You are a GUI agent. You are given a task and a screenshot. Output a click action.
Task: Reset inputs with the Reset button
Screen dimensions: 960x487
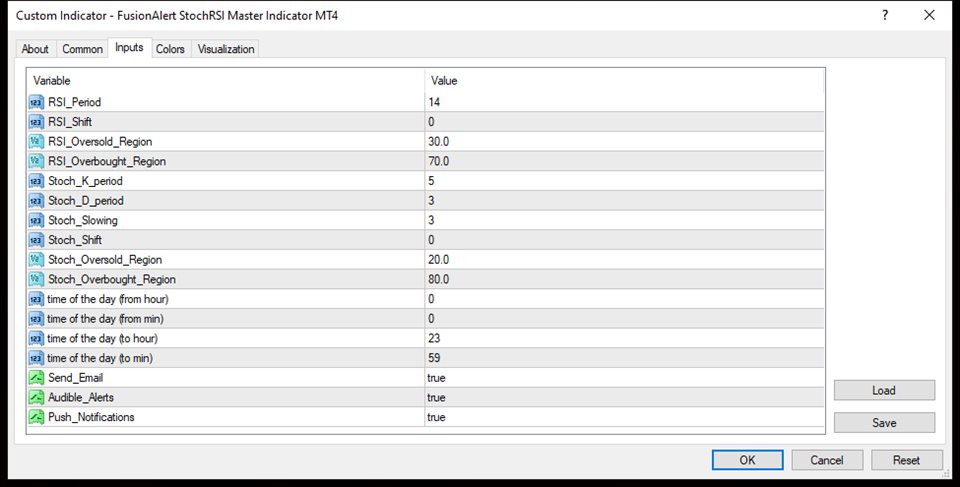tap(906, 460)
